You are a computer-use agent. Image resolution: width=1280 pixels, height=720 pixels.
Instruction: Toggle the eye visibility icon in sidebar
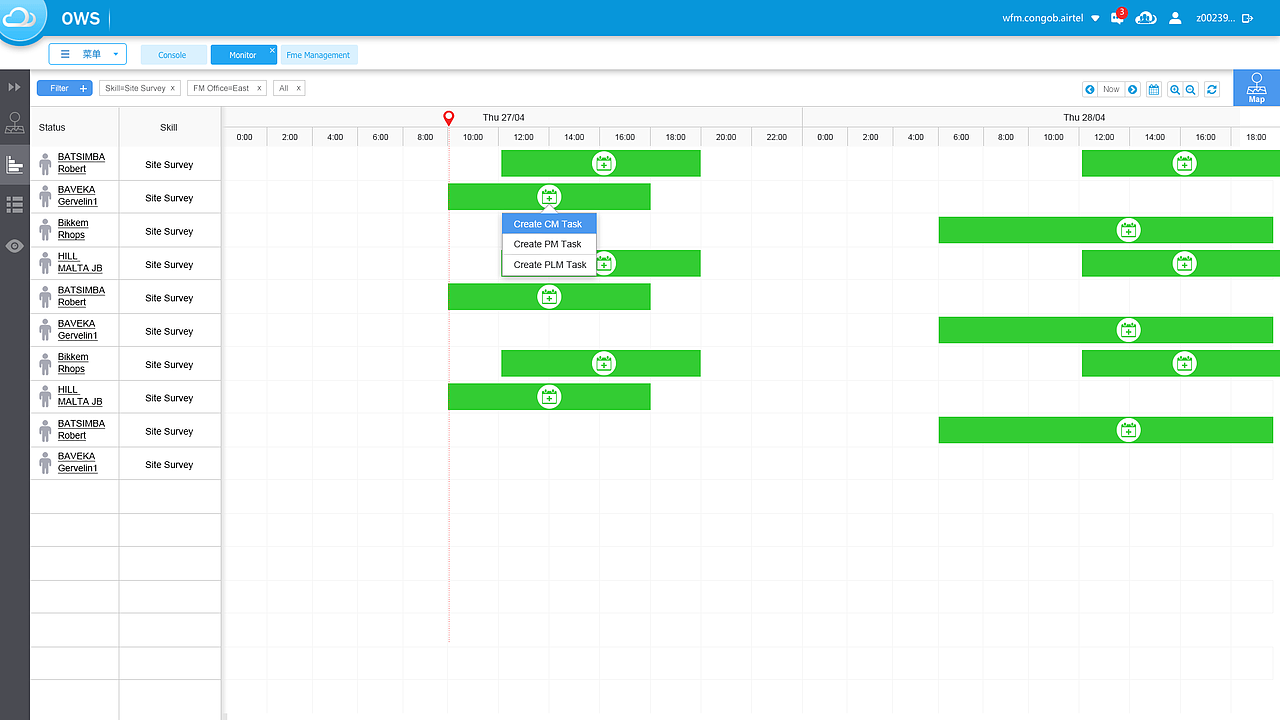click(x=15, y=246)
